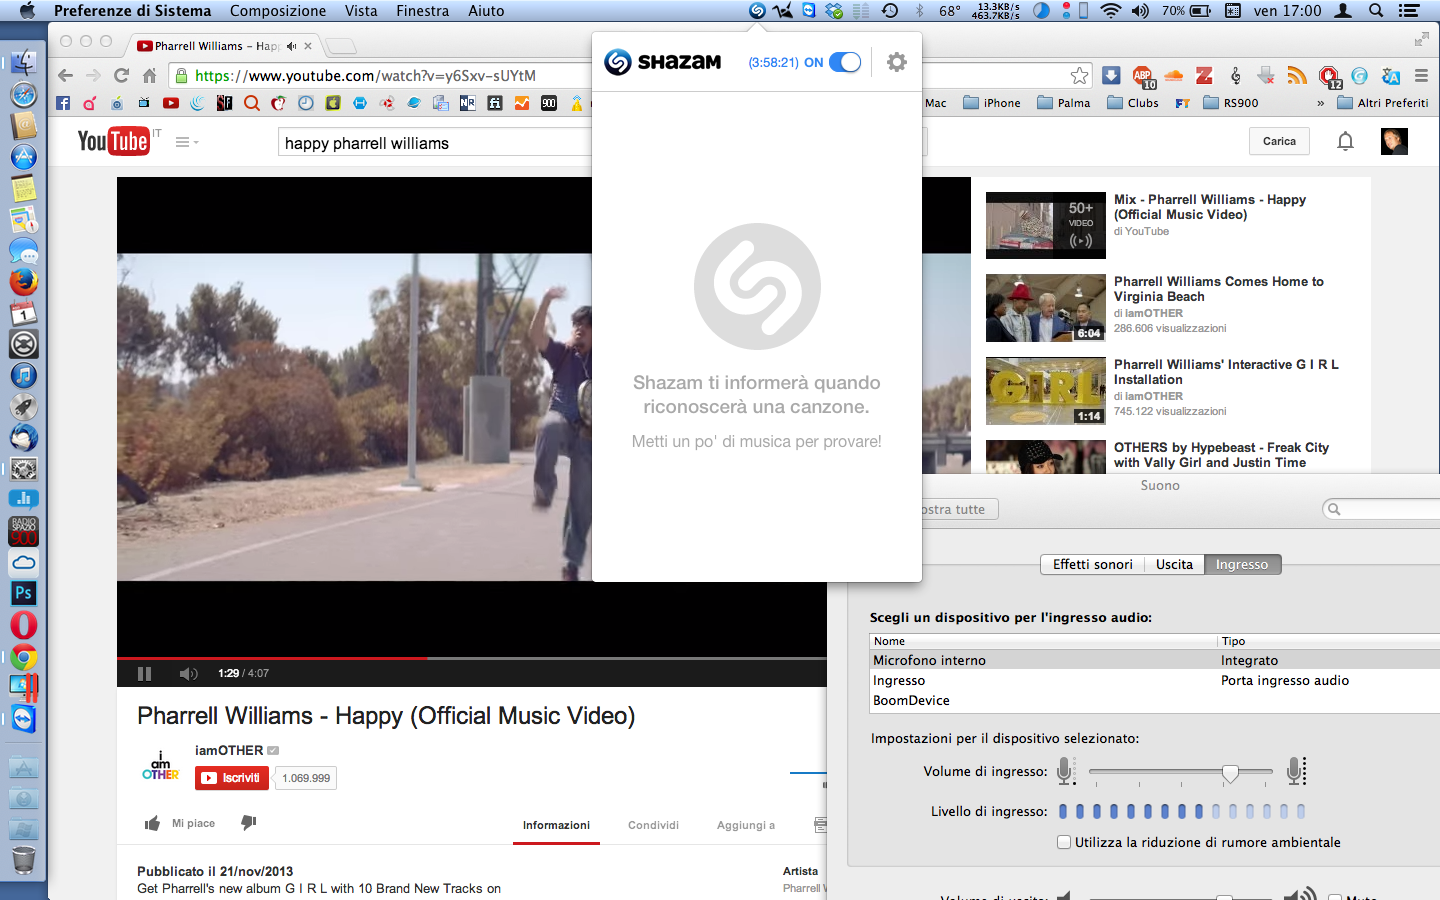Screen dimensions: 1440x900
Task: Expand the YouTube guide menu
Action: tap(186, 142)
